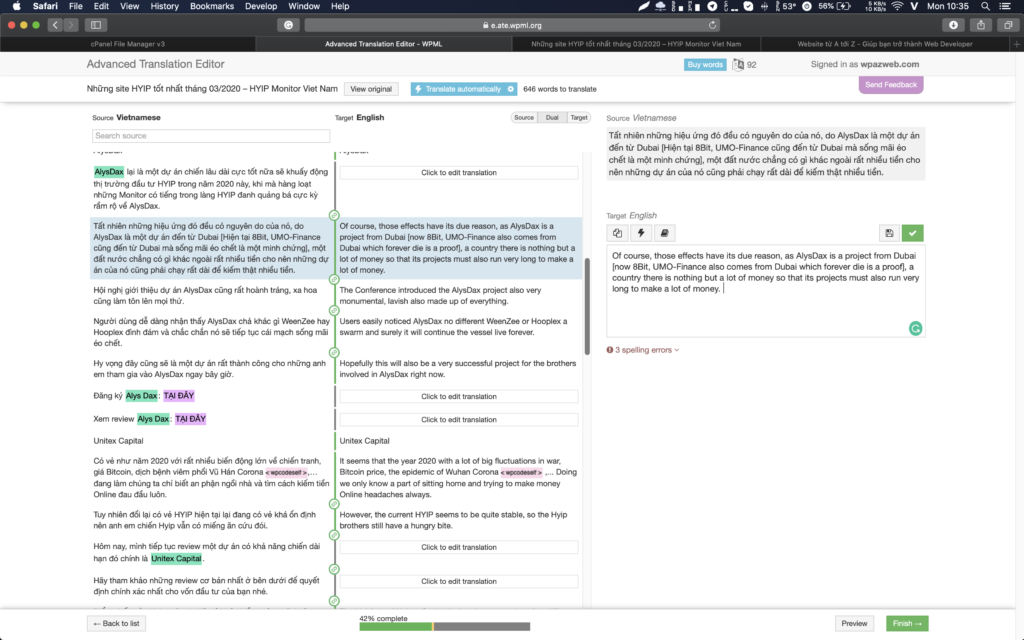Open the History menu

tap(164, 6)
